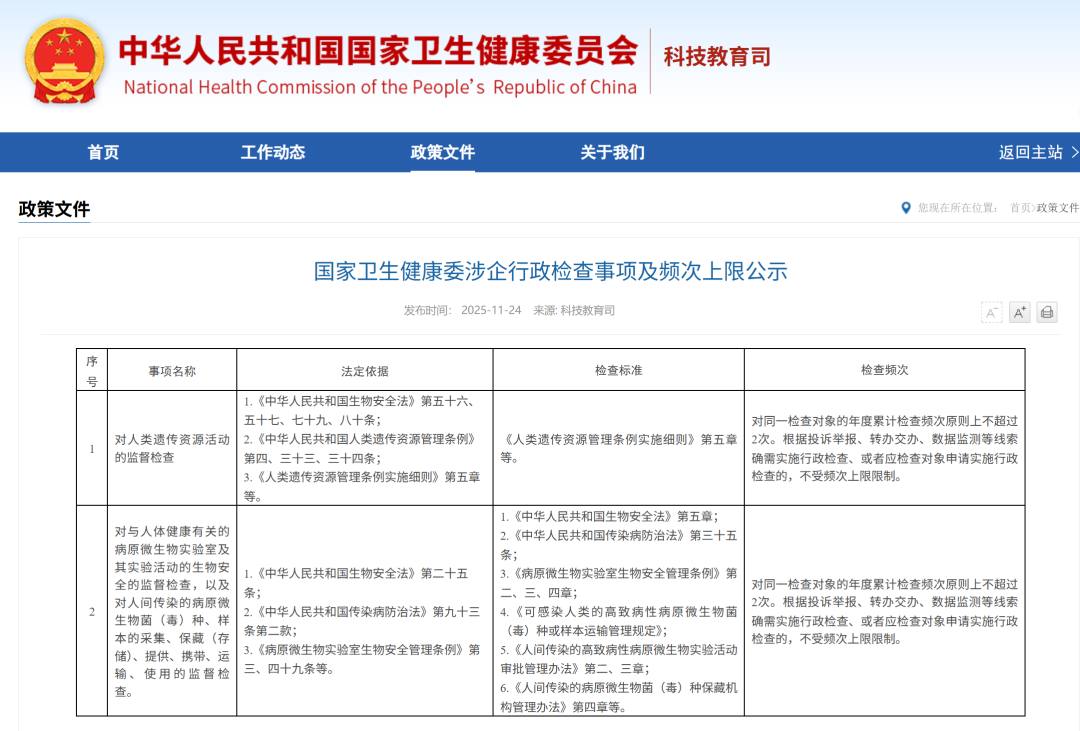Viewport: 1080px width, 731px height.
Task: Click the arrow beside 返回主站
Action: pos(1074,153)
